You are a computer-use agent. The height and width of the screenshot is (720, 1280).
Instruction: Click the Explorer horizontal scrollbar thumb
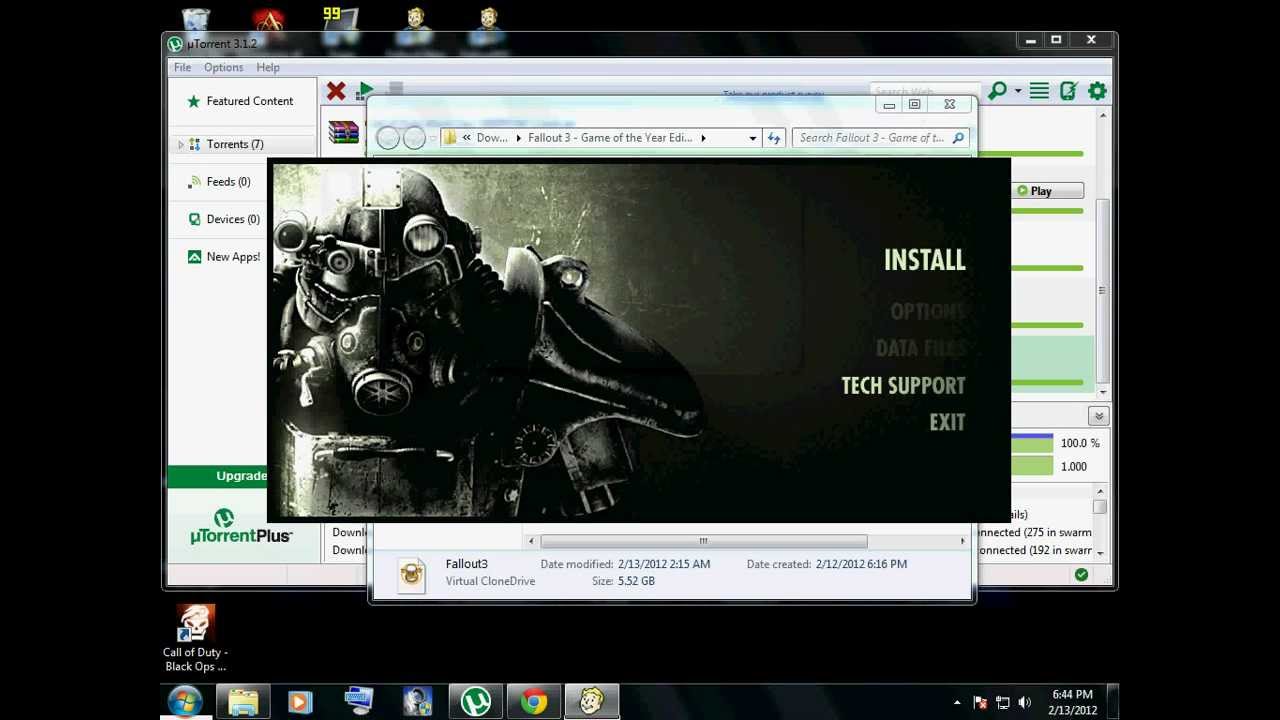coord(704,541)
